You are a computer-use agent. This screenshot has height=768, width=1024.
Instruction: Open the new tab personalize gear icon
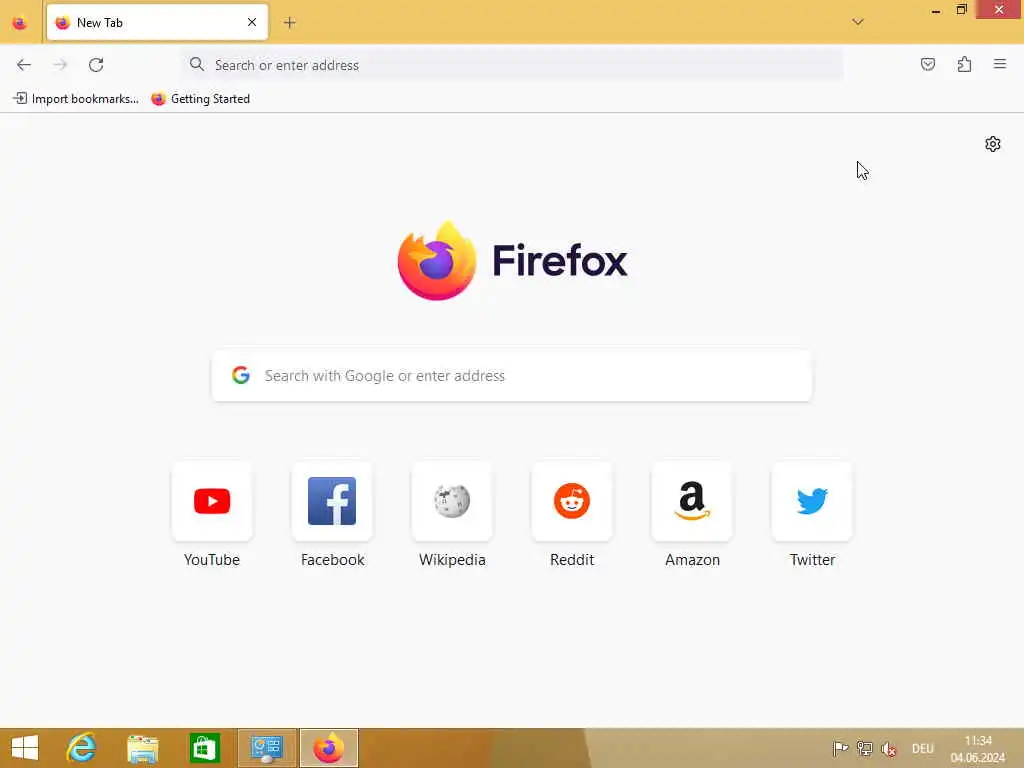[993, 144]
